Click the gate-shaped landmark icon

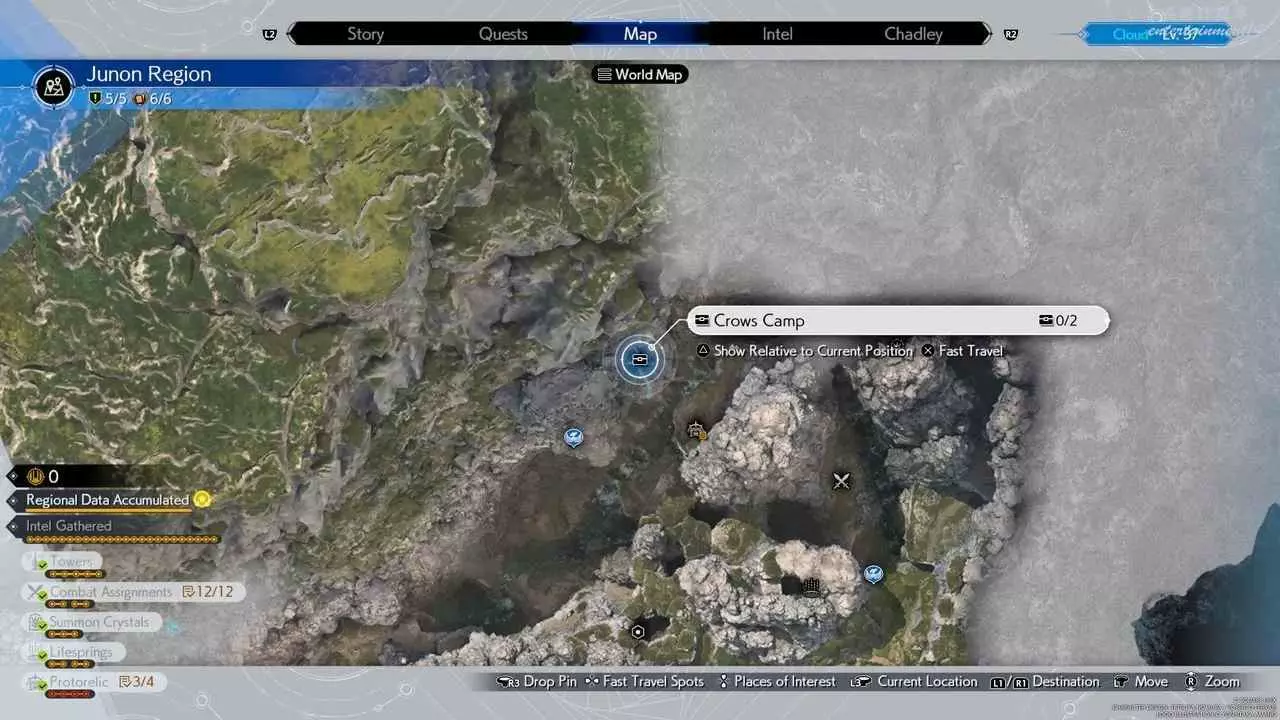pos(812,586)
